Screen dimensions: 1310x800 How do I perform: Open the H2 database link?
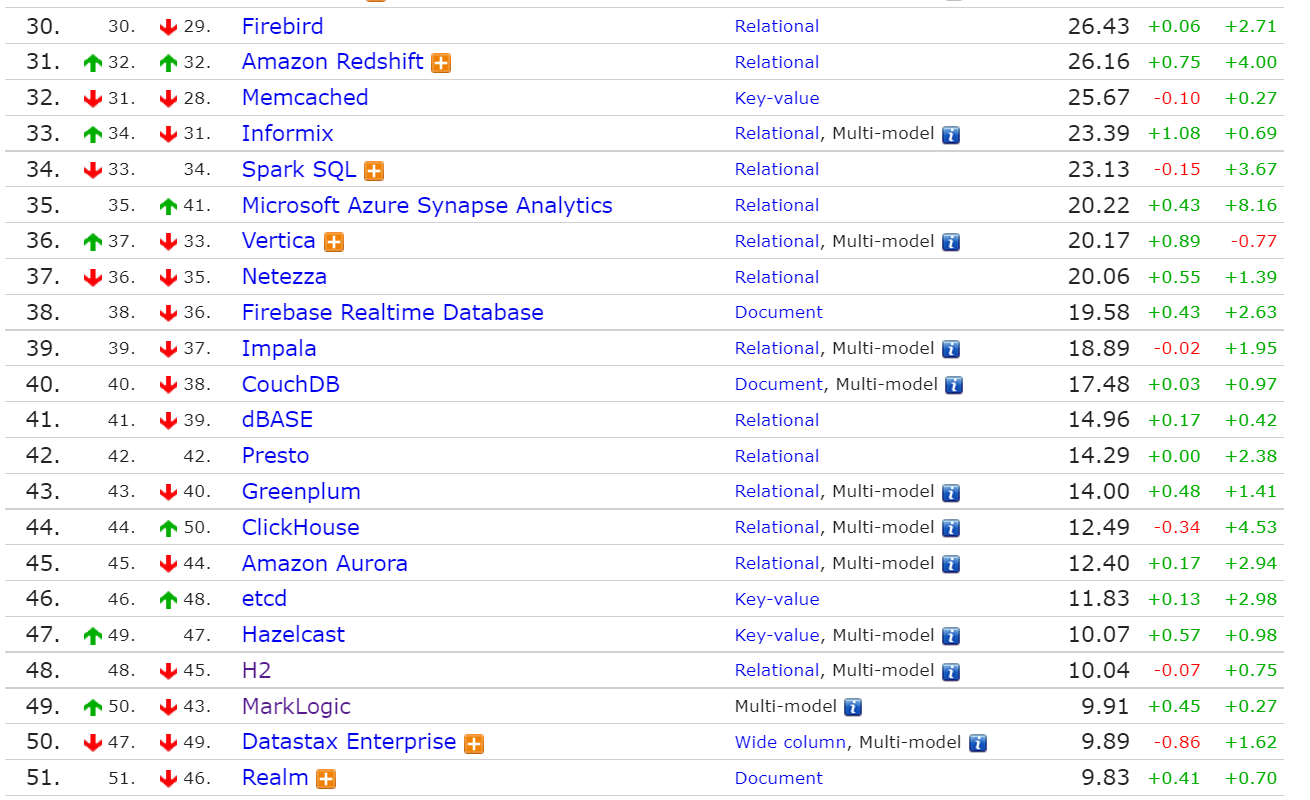[x=257, y=671]
